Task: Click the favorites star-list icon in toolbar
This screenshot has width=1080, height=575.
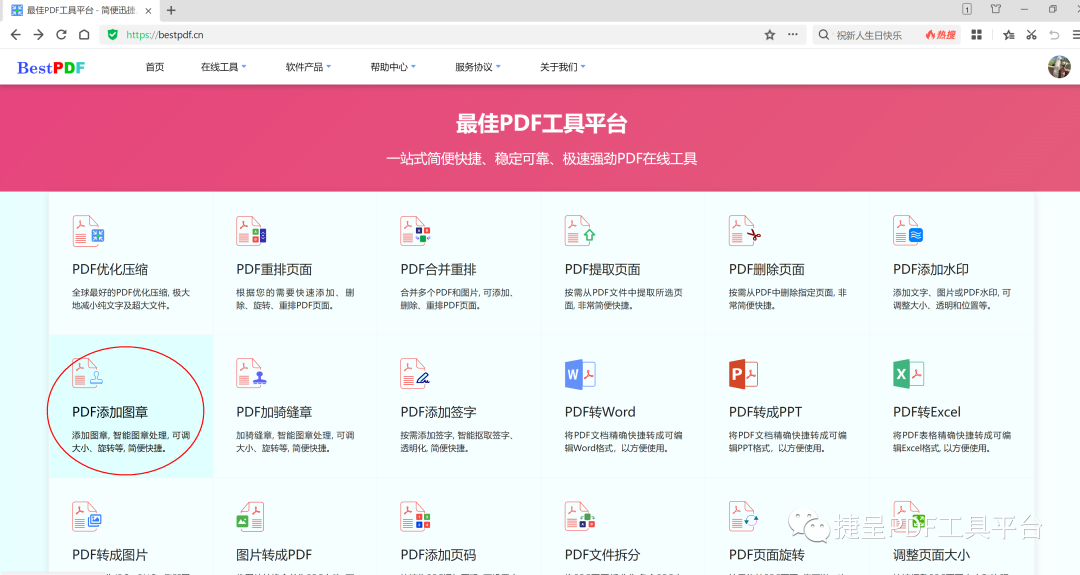Action: click(1008, 34)
